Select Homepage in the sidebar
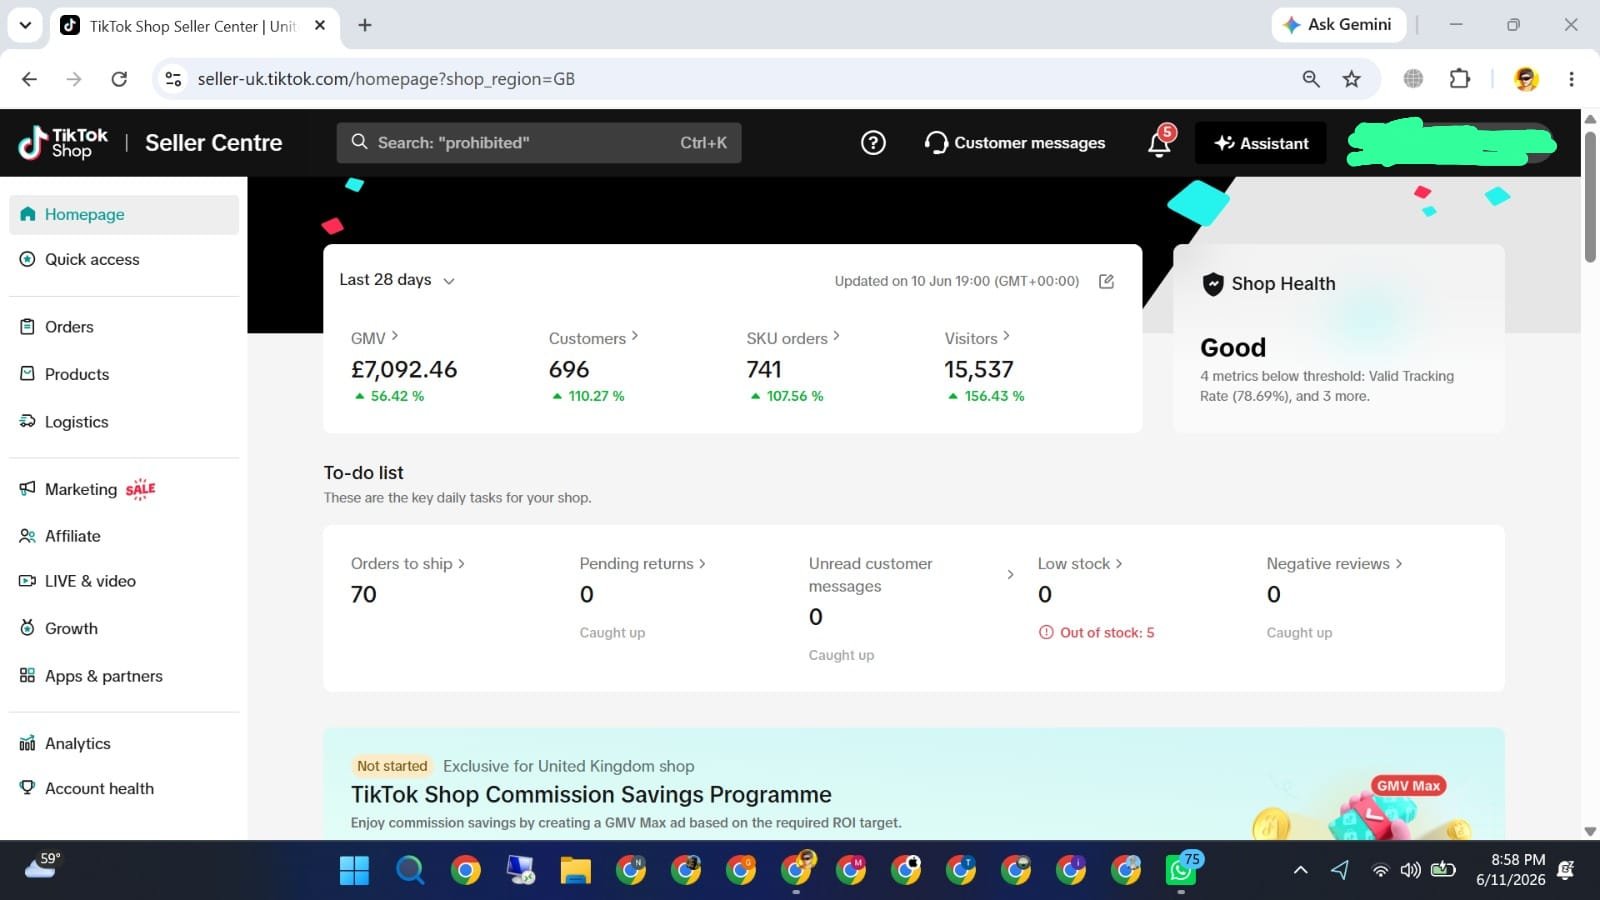This screenshot has width=1600, height=900. click(124, 214)
